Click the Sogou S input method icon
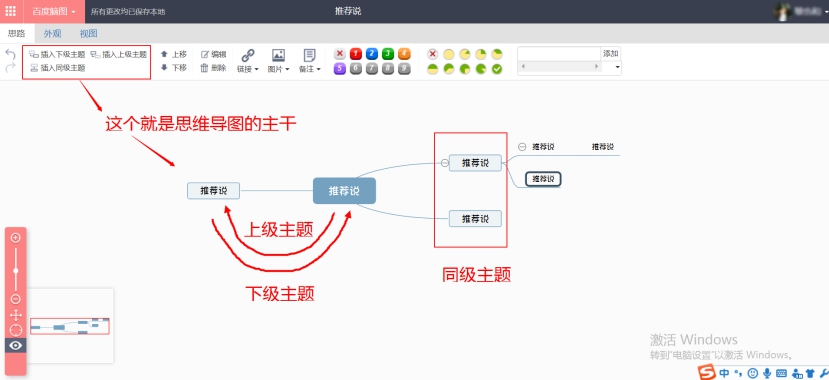This screenshot has width=829, height=380. [x=707, y=372]
